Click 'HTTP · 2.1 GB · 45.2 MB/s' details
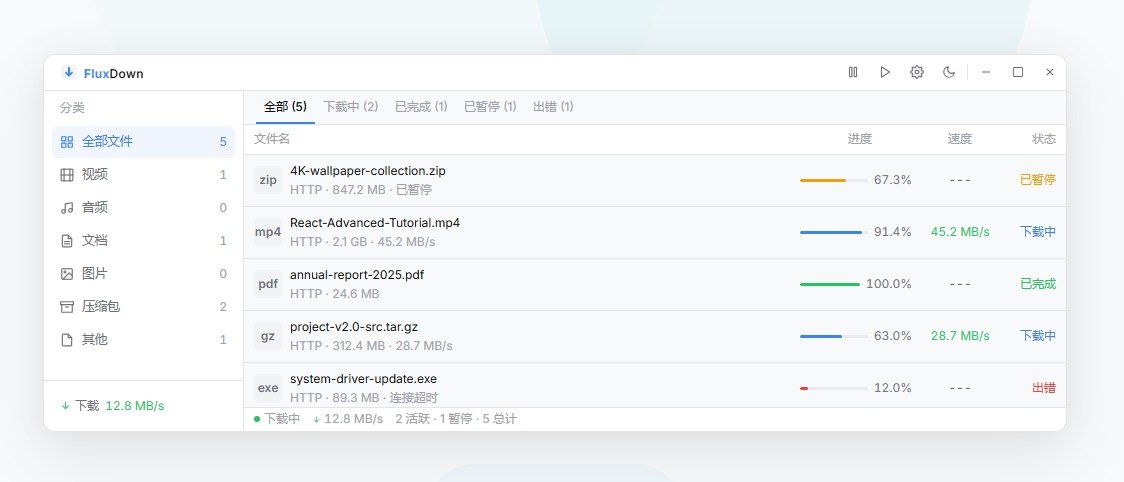 point(363,242)
